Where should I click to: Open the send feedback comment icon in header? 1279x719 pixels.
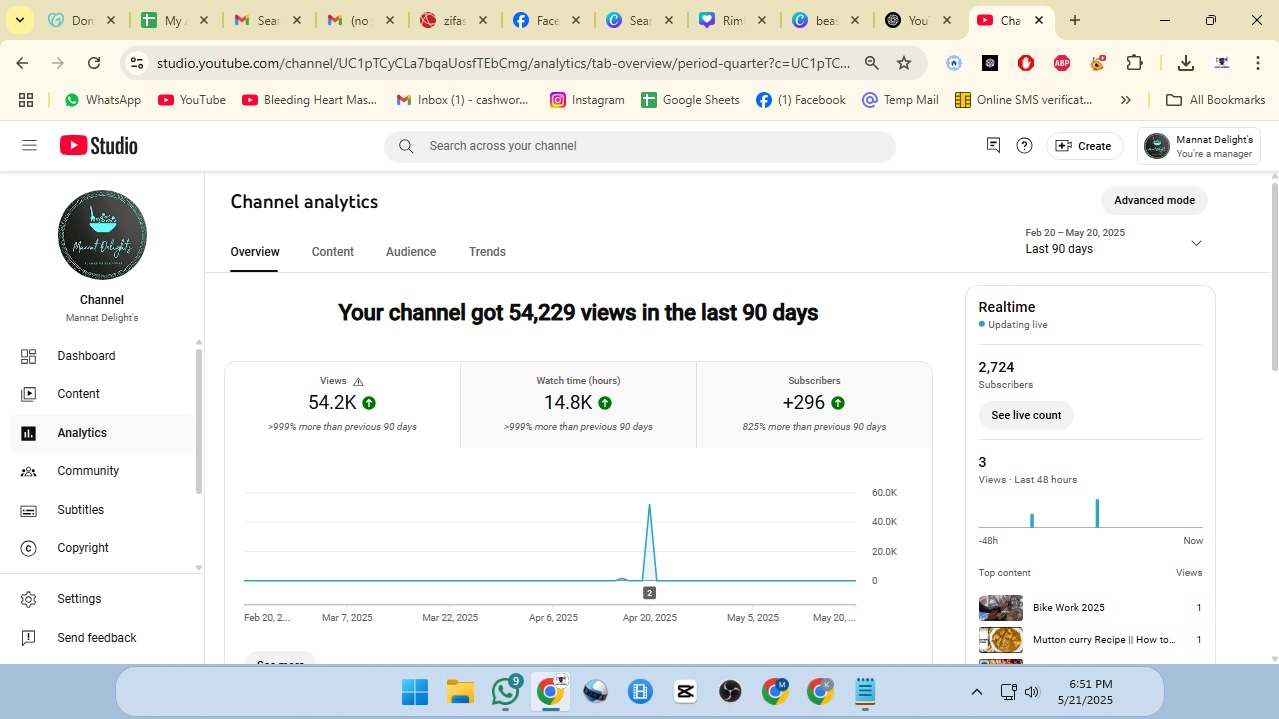(x=993, y=146)
